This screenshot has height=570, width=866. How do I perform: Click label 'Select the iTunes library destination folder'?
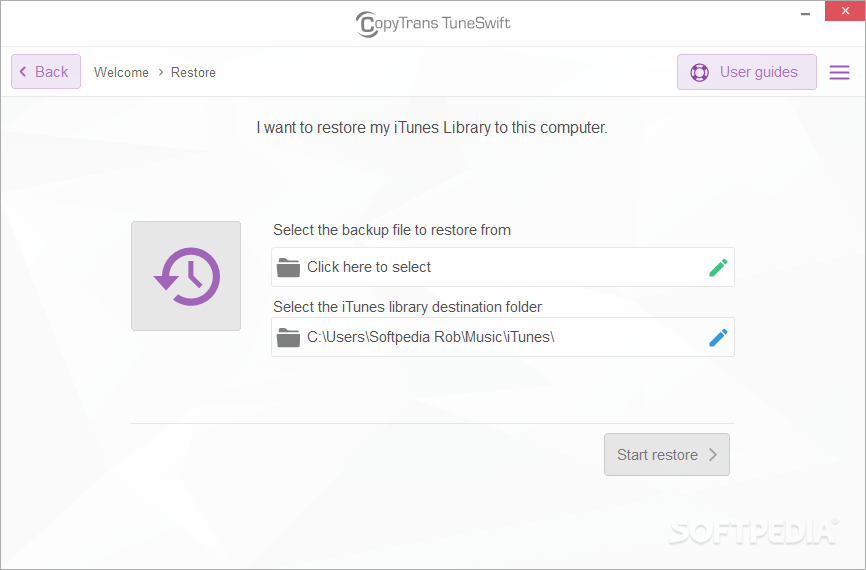tap(408, 307)
